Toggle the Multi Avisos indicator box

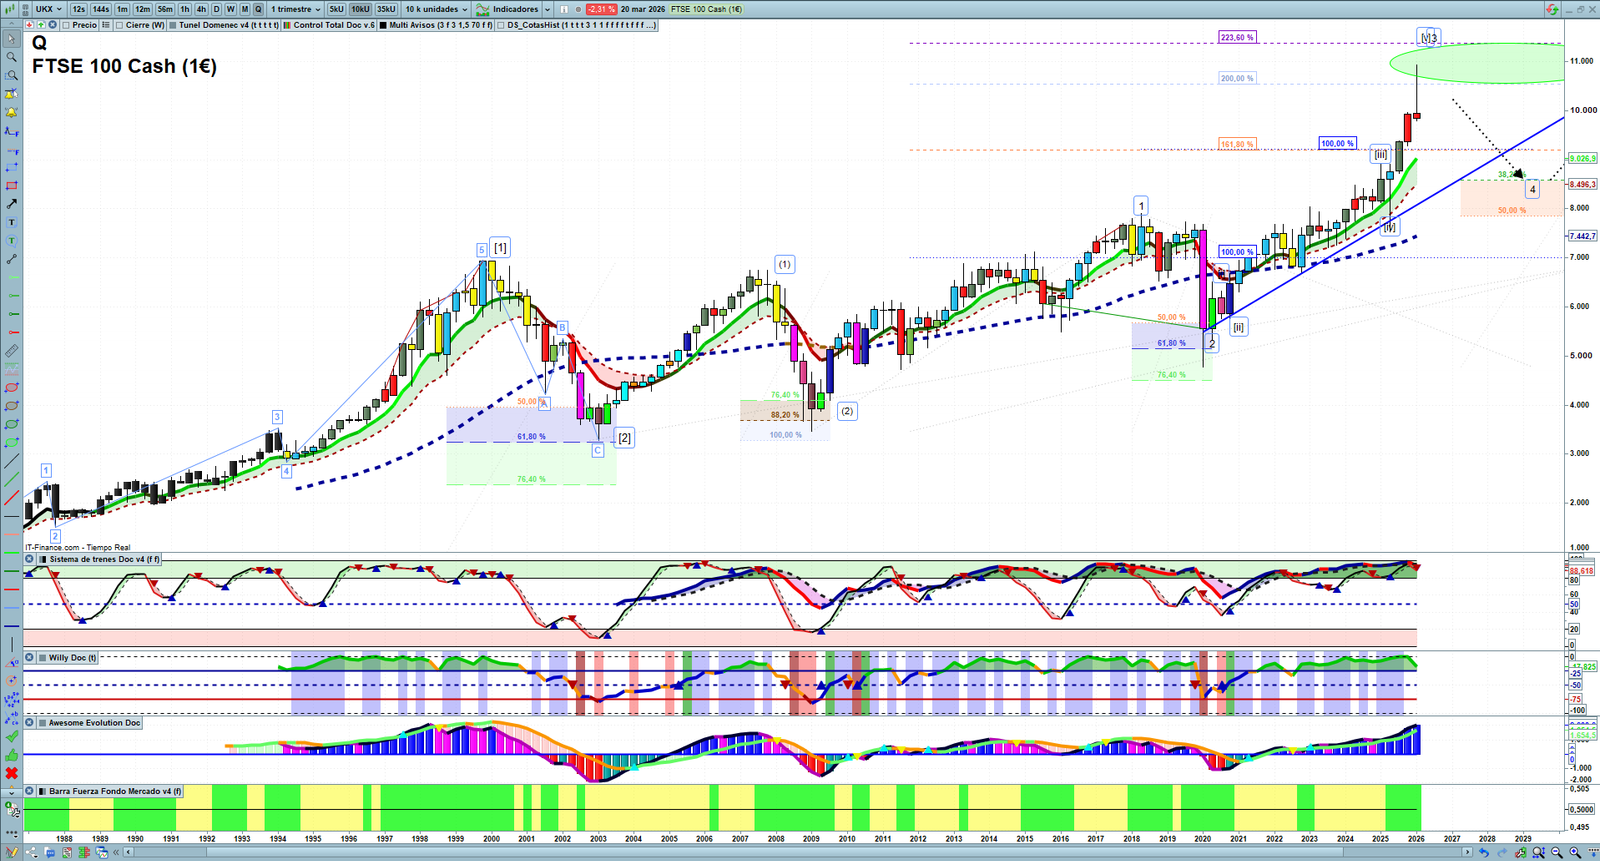[383, 25]
